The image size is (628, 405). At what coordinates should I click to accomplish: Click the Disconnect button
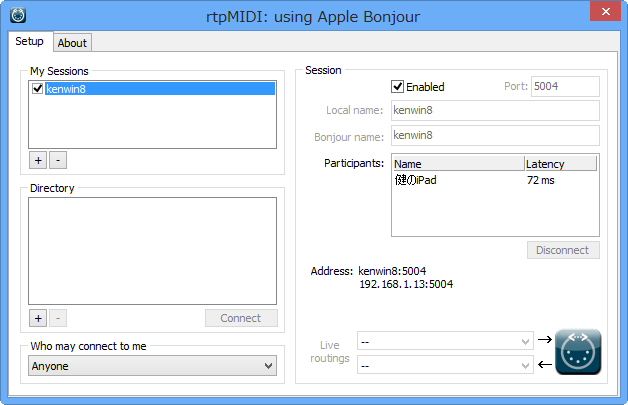pos(563,250)
